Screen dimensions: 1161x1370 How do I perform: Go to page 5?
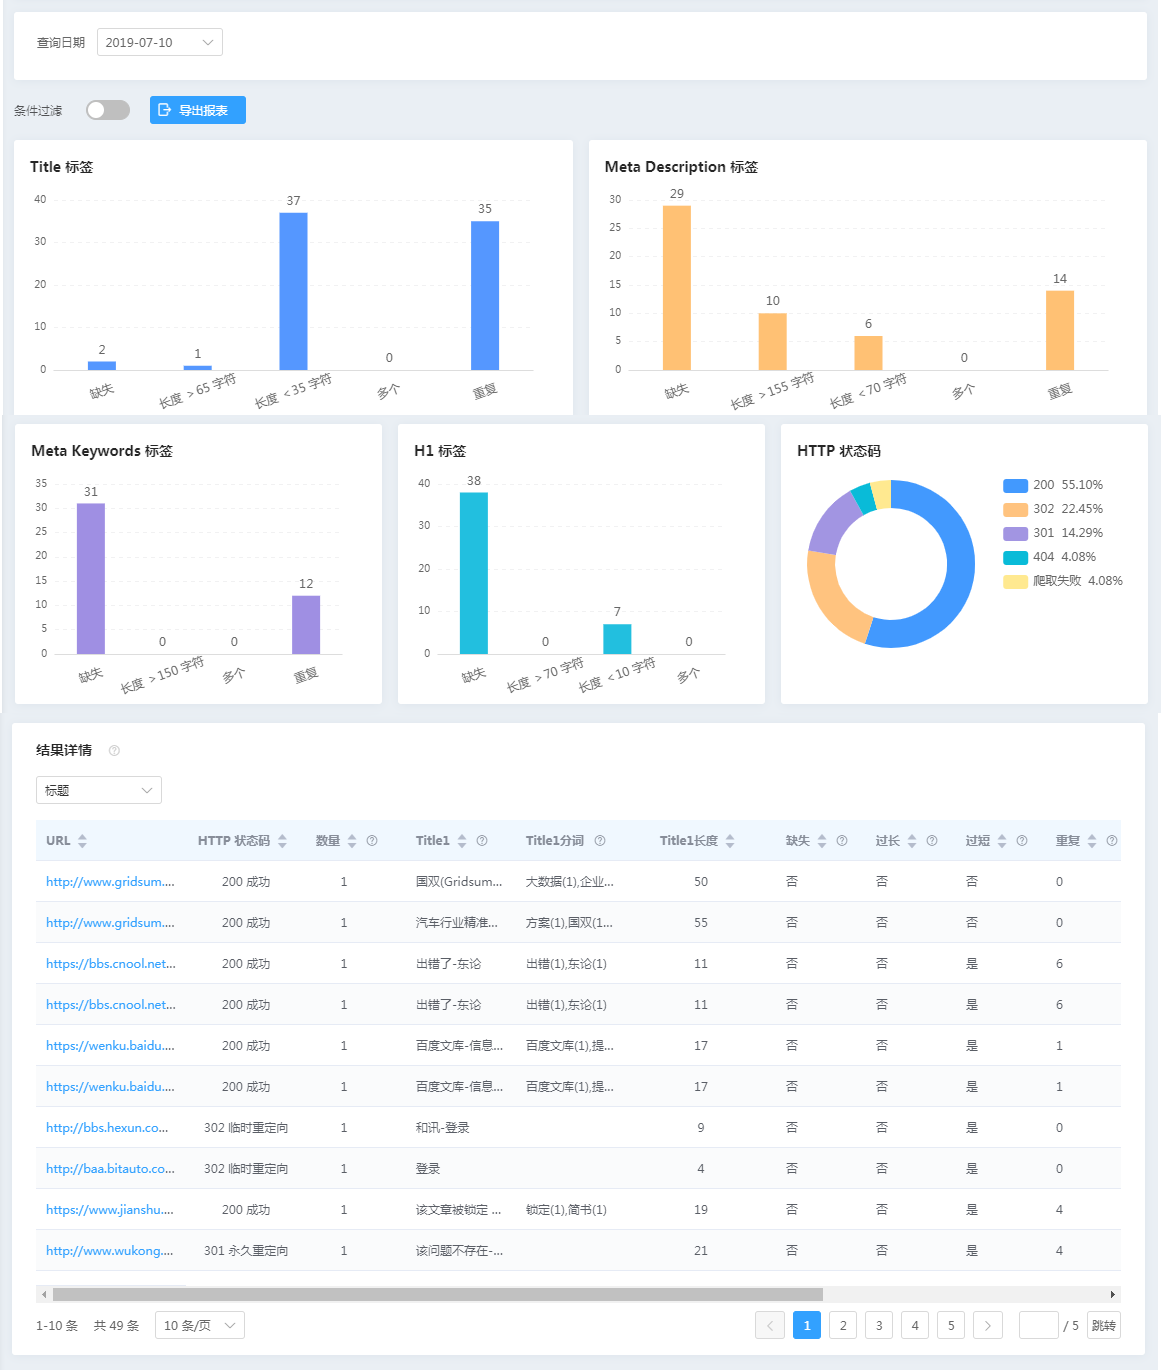click(x=951, y=1325)
